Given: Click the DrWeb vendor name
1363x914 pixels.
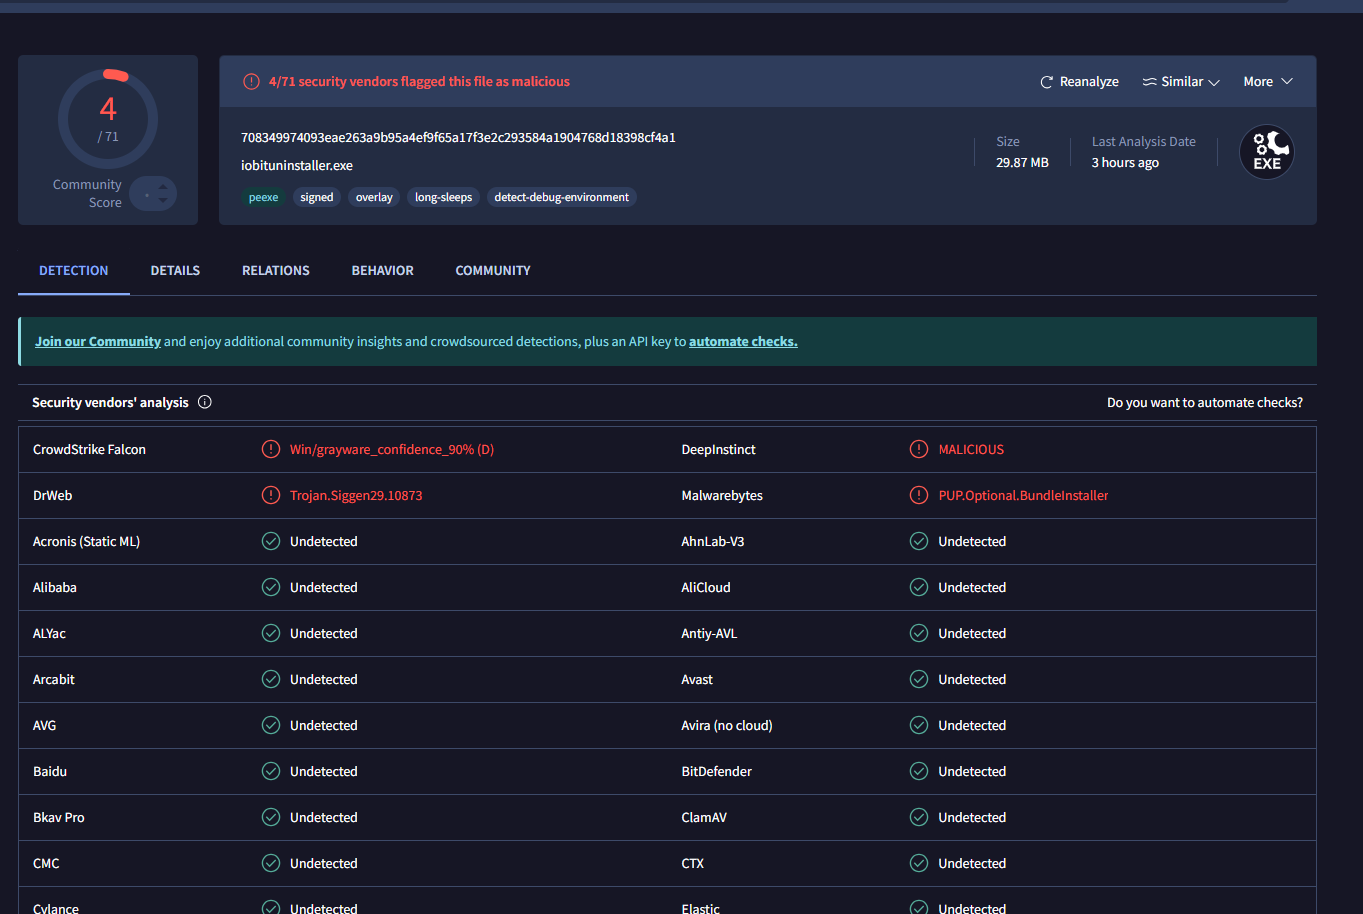Looking at the screenshot, I should point(53,496).
